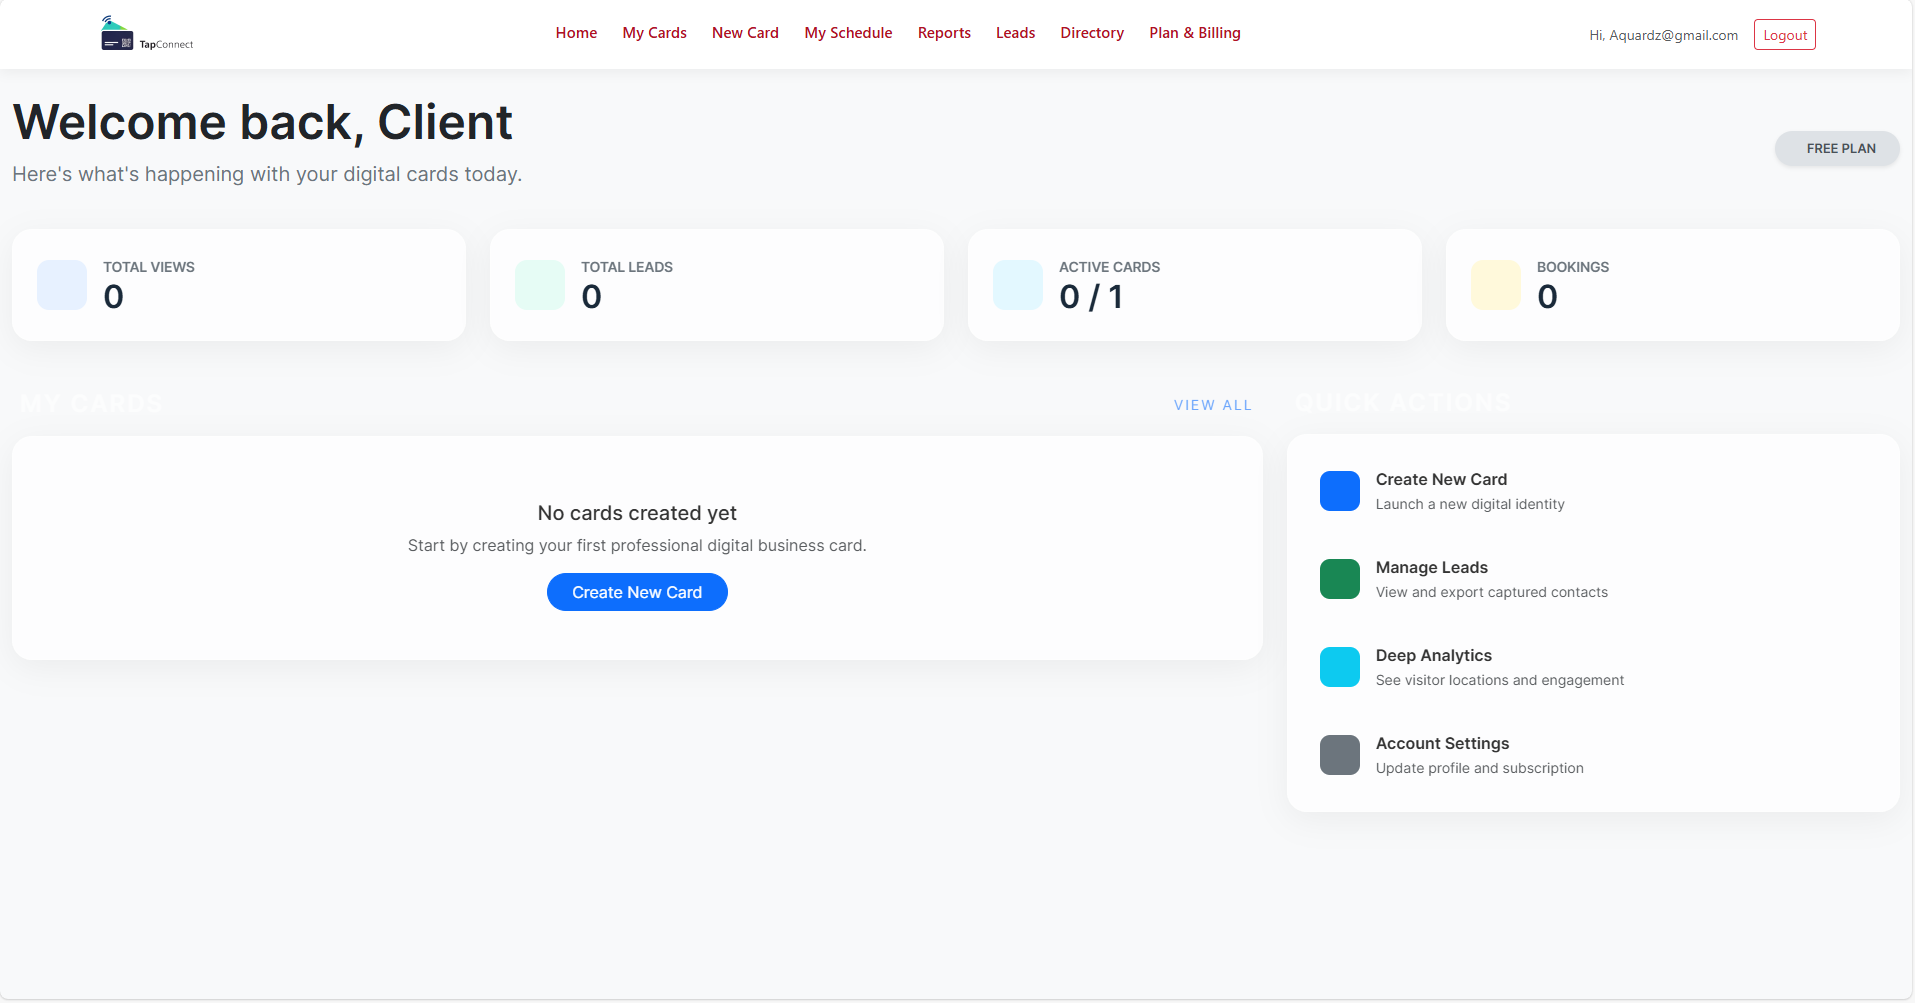Open Plan & Billing
This screenshot has height=1003, width=1915.
[1194, 32]
